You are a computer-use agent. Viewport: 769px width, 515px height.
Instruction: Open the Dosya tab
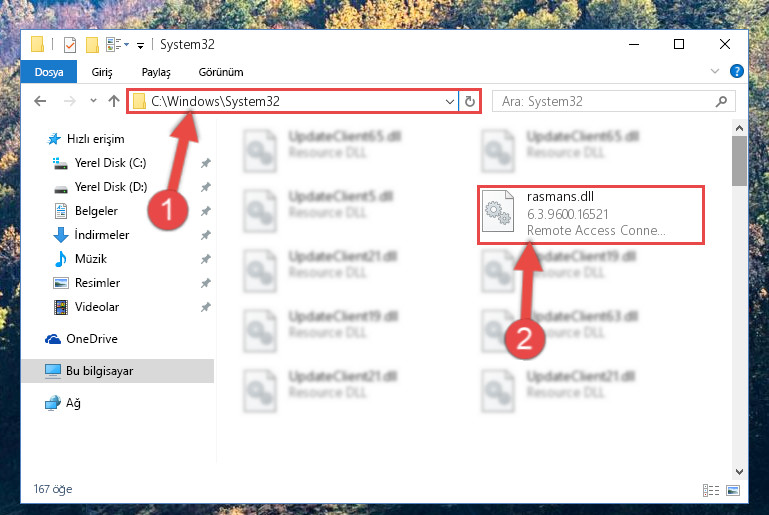click(x=49, y=72)
